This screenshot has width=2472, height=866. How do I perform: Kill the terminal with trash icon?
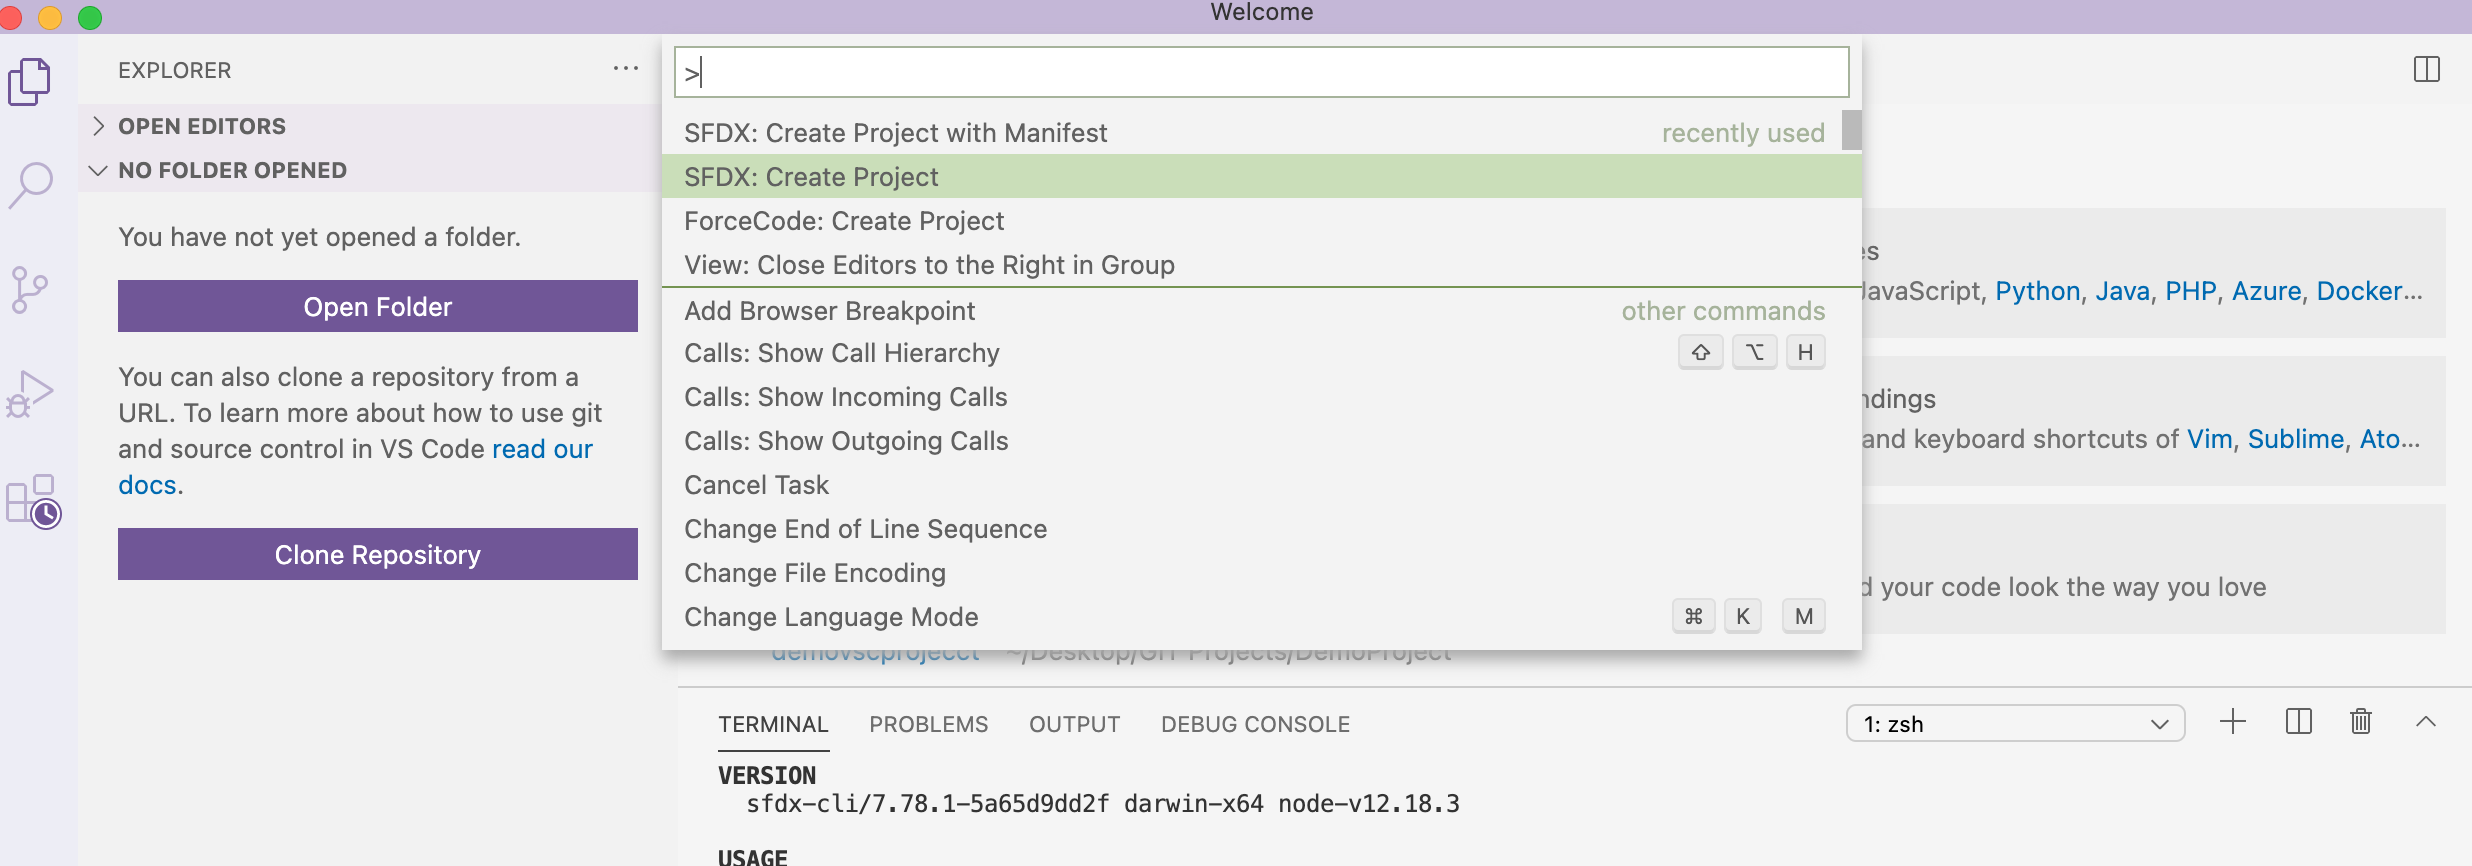tap(2360, 722)
